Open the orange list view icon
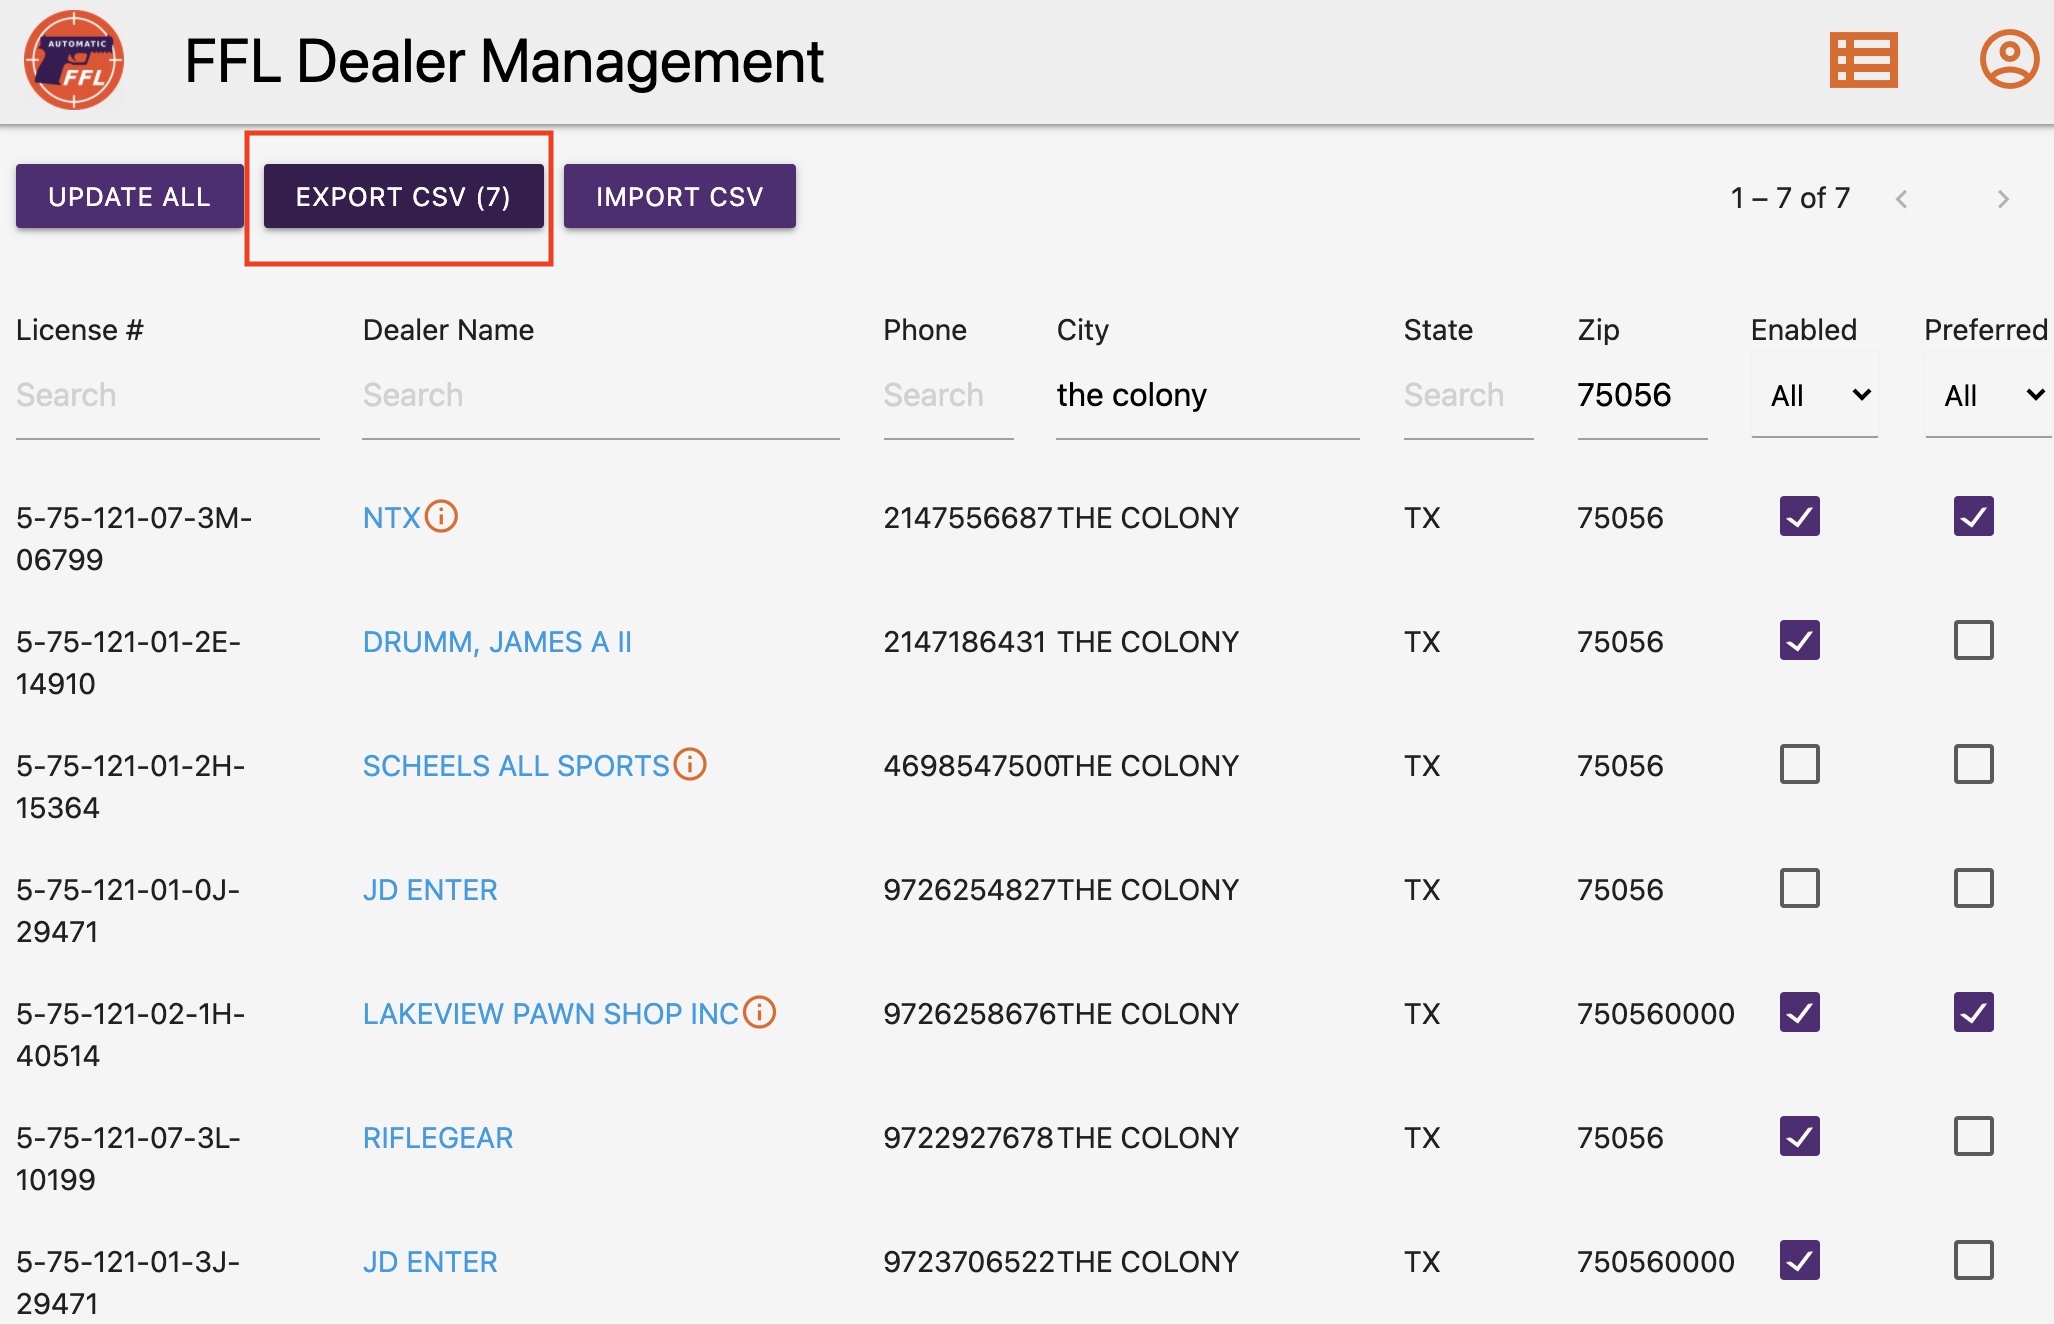 (1863, 61)
